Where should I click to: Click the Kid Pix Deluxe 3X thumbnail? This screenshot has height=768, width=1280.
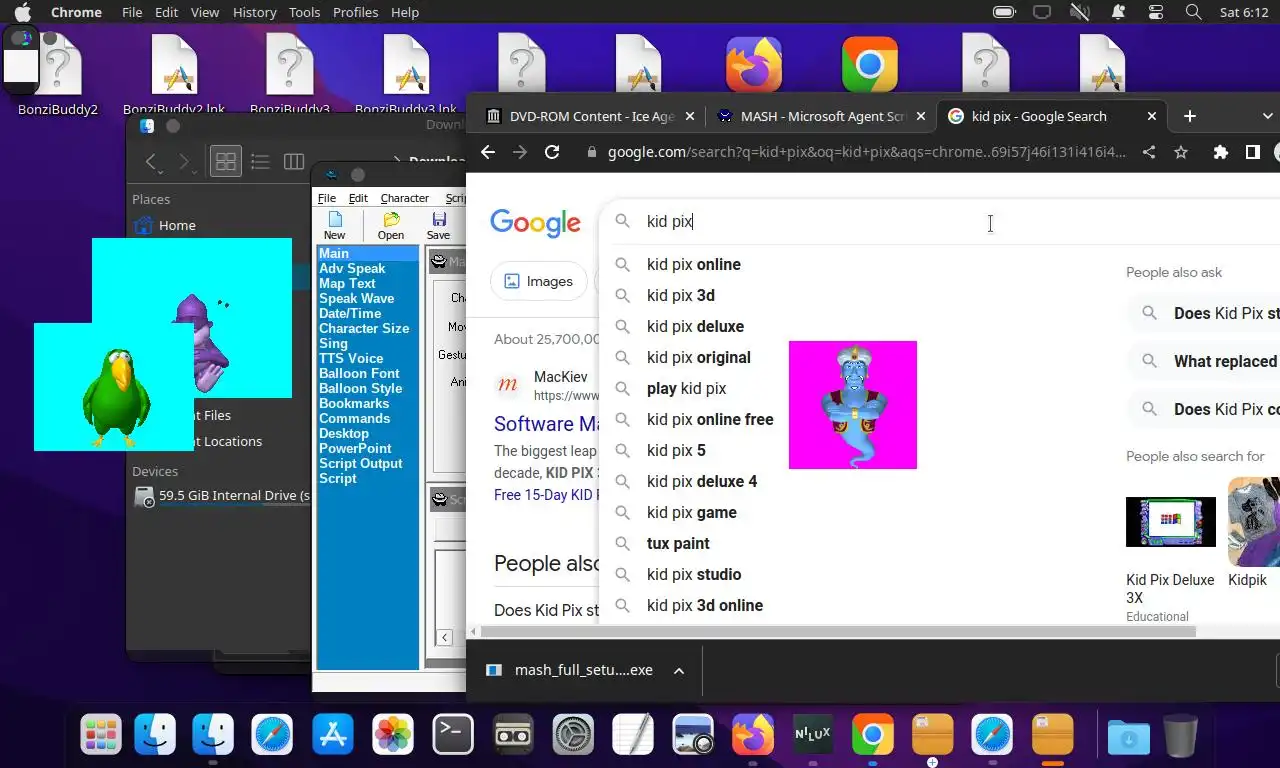[x=1171, y=522]
